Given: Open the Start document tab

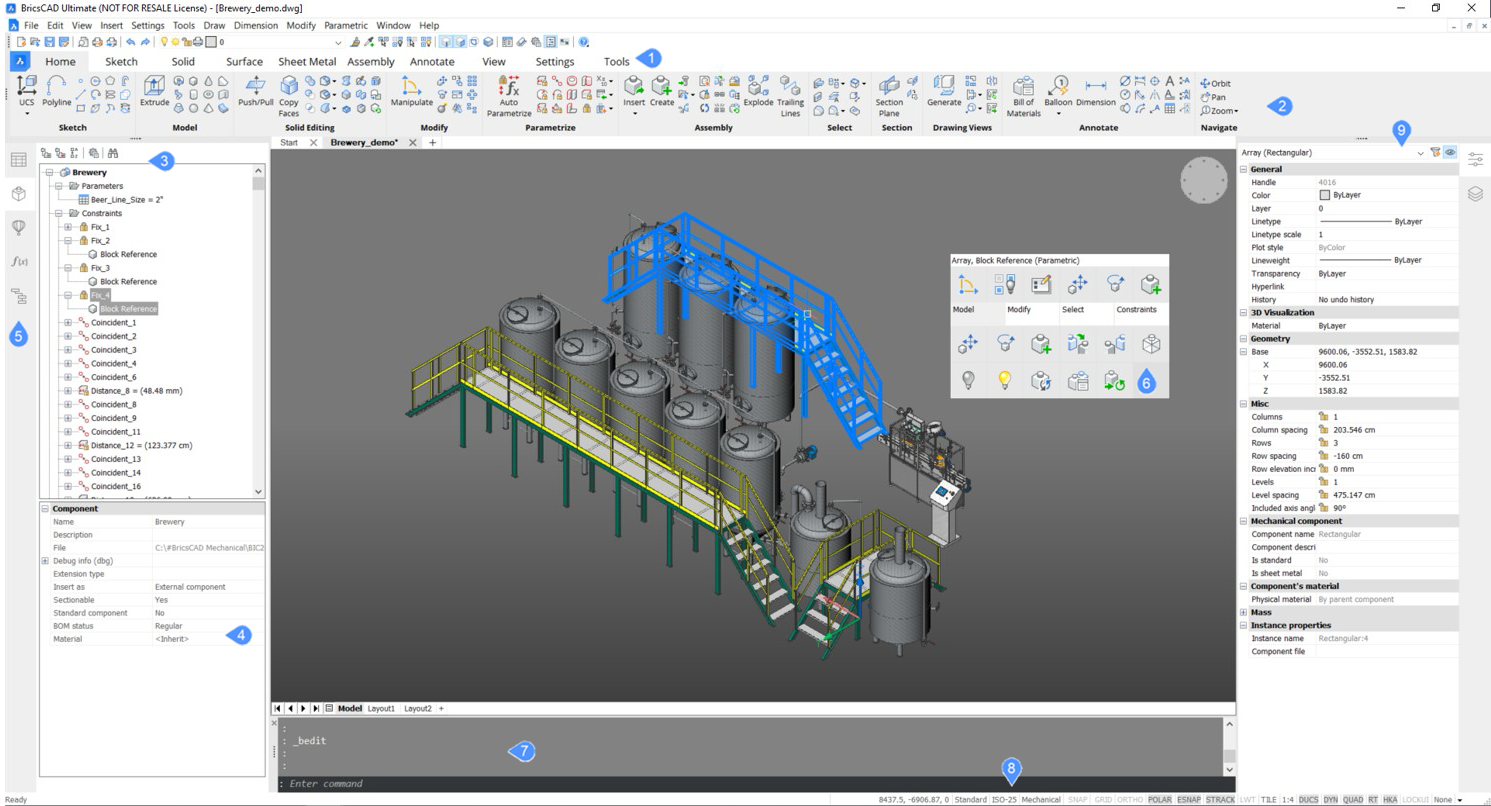Looking at the screenshot, I should (x=289, y=143).
